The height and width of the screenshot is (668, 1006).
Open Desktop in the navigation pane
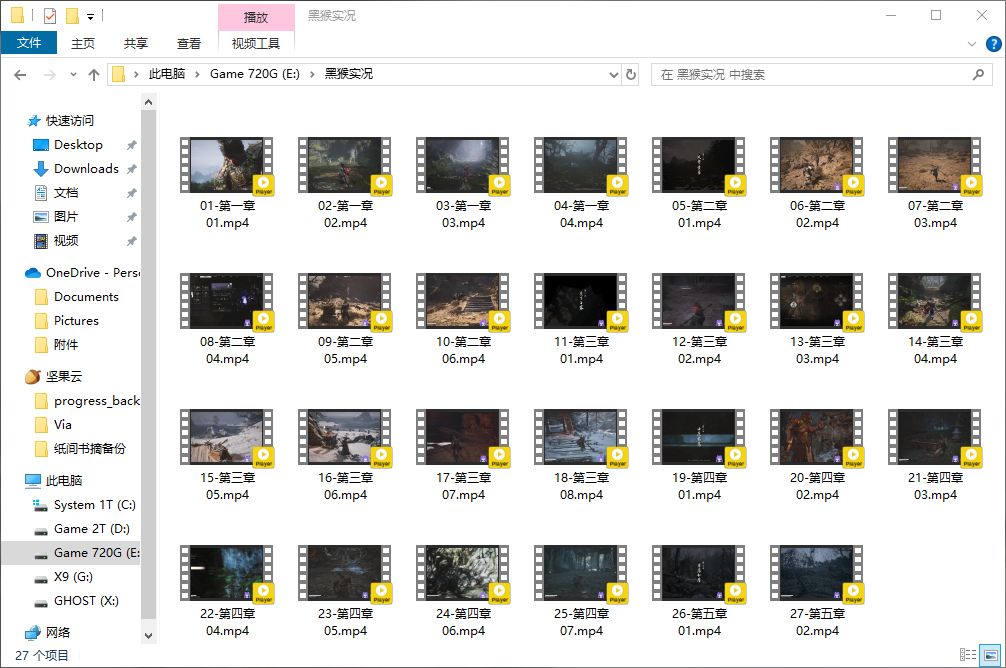[78, 144]
